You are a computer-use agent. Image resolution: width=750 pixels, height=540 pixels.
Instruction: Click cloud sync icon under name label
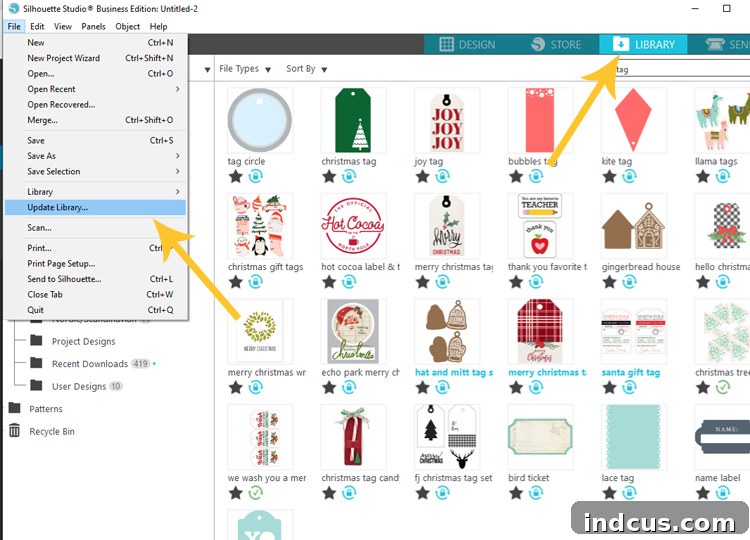723,492
